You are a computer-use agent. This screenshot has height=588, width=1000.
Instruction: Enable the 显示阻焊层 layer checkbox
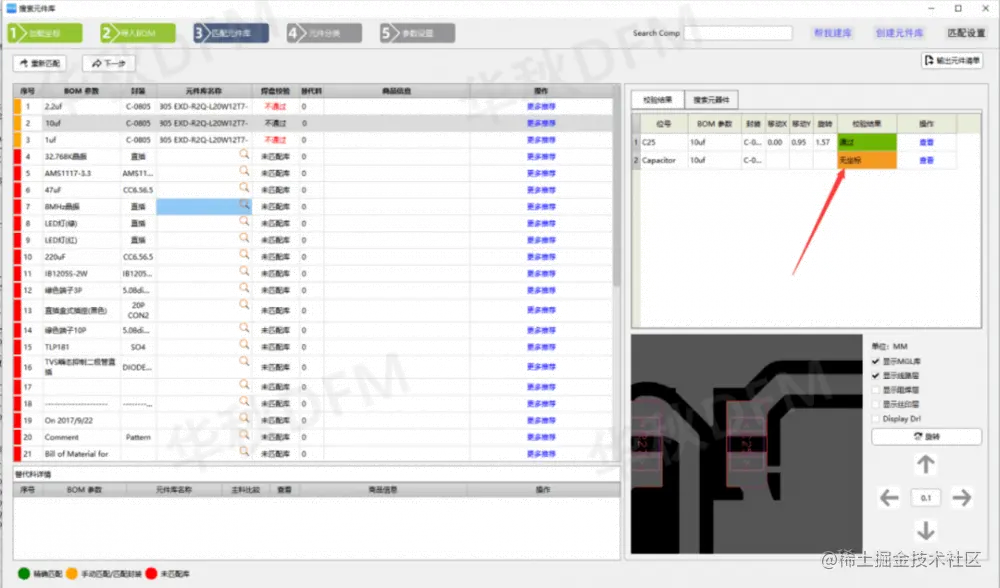click(875, 389)
